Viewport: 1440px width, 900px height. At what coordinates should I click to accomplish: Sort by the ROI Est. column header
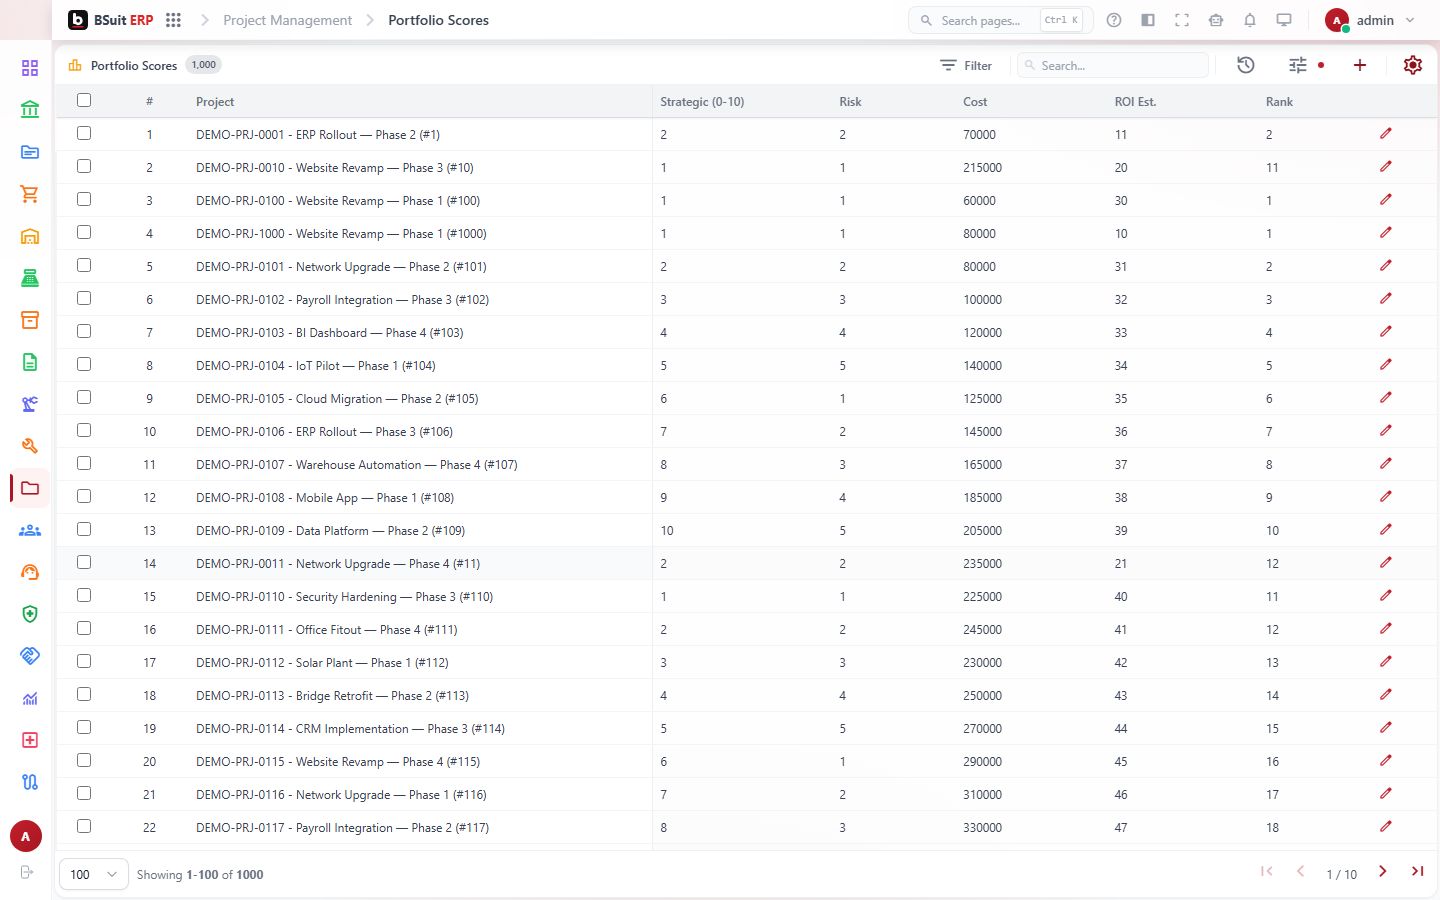(x=1135, y=102)
